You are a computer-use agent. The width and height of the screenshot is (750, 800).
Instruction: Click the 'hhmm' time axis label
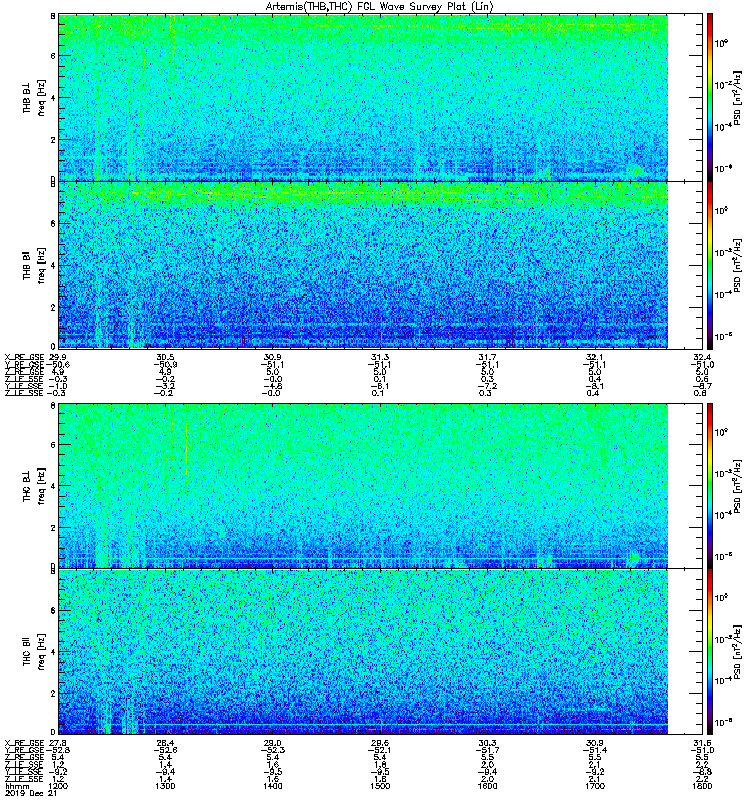click(x=16, y=786)
